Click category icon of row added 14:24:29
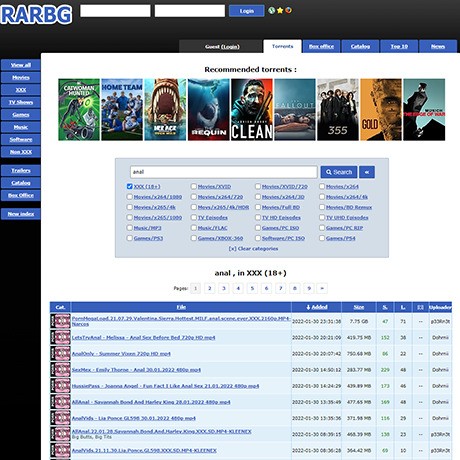 [x=60, y=386]
